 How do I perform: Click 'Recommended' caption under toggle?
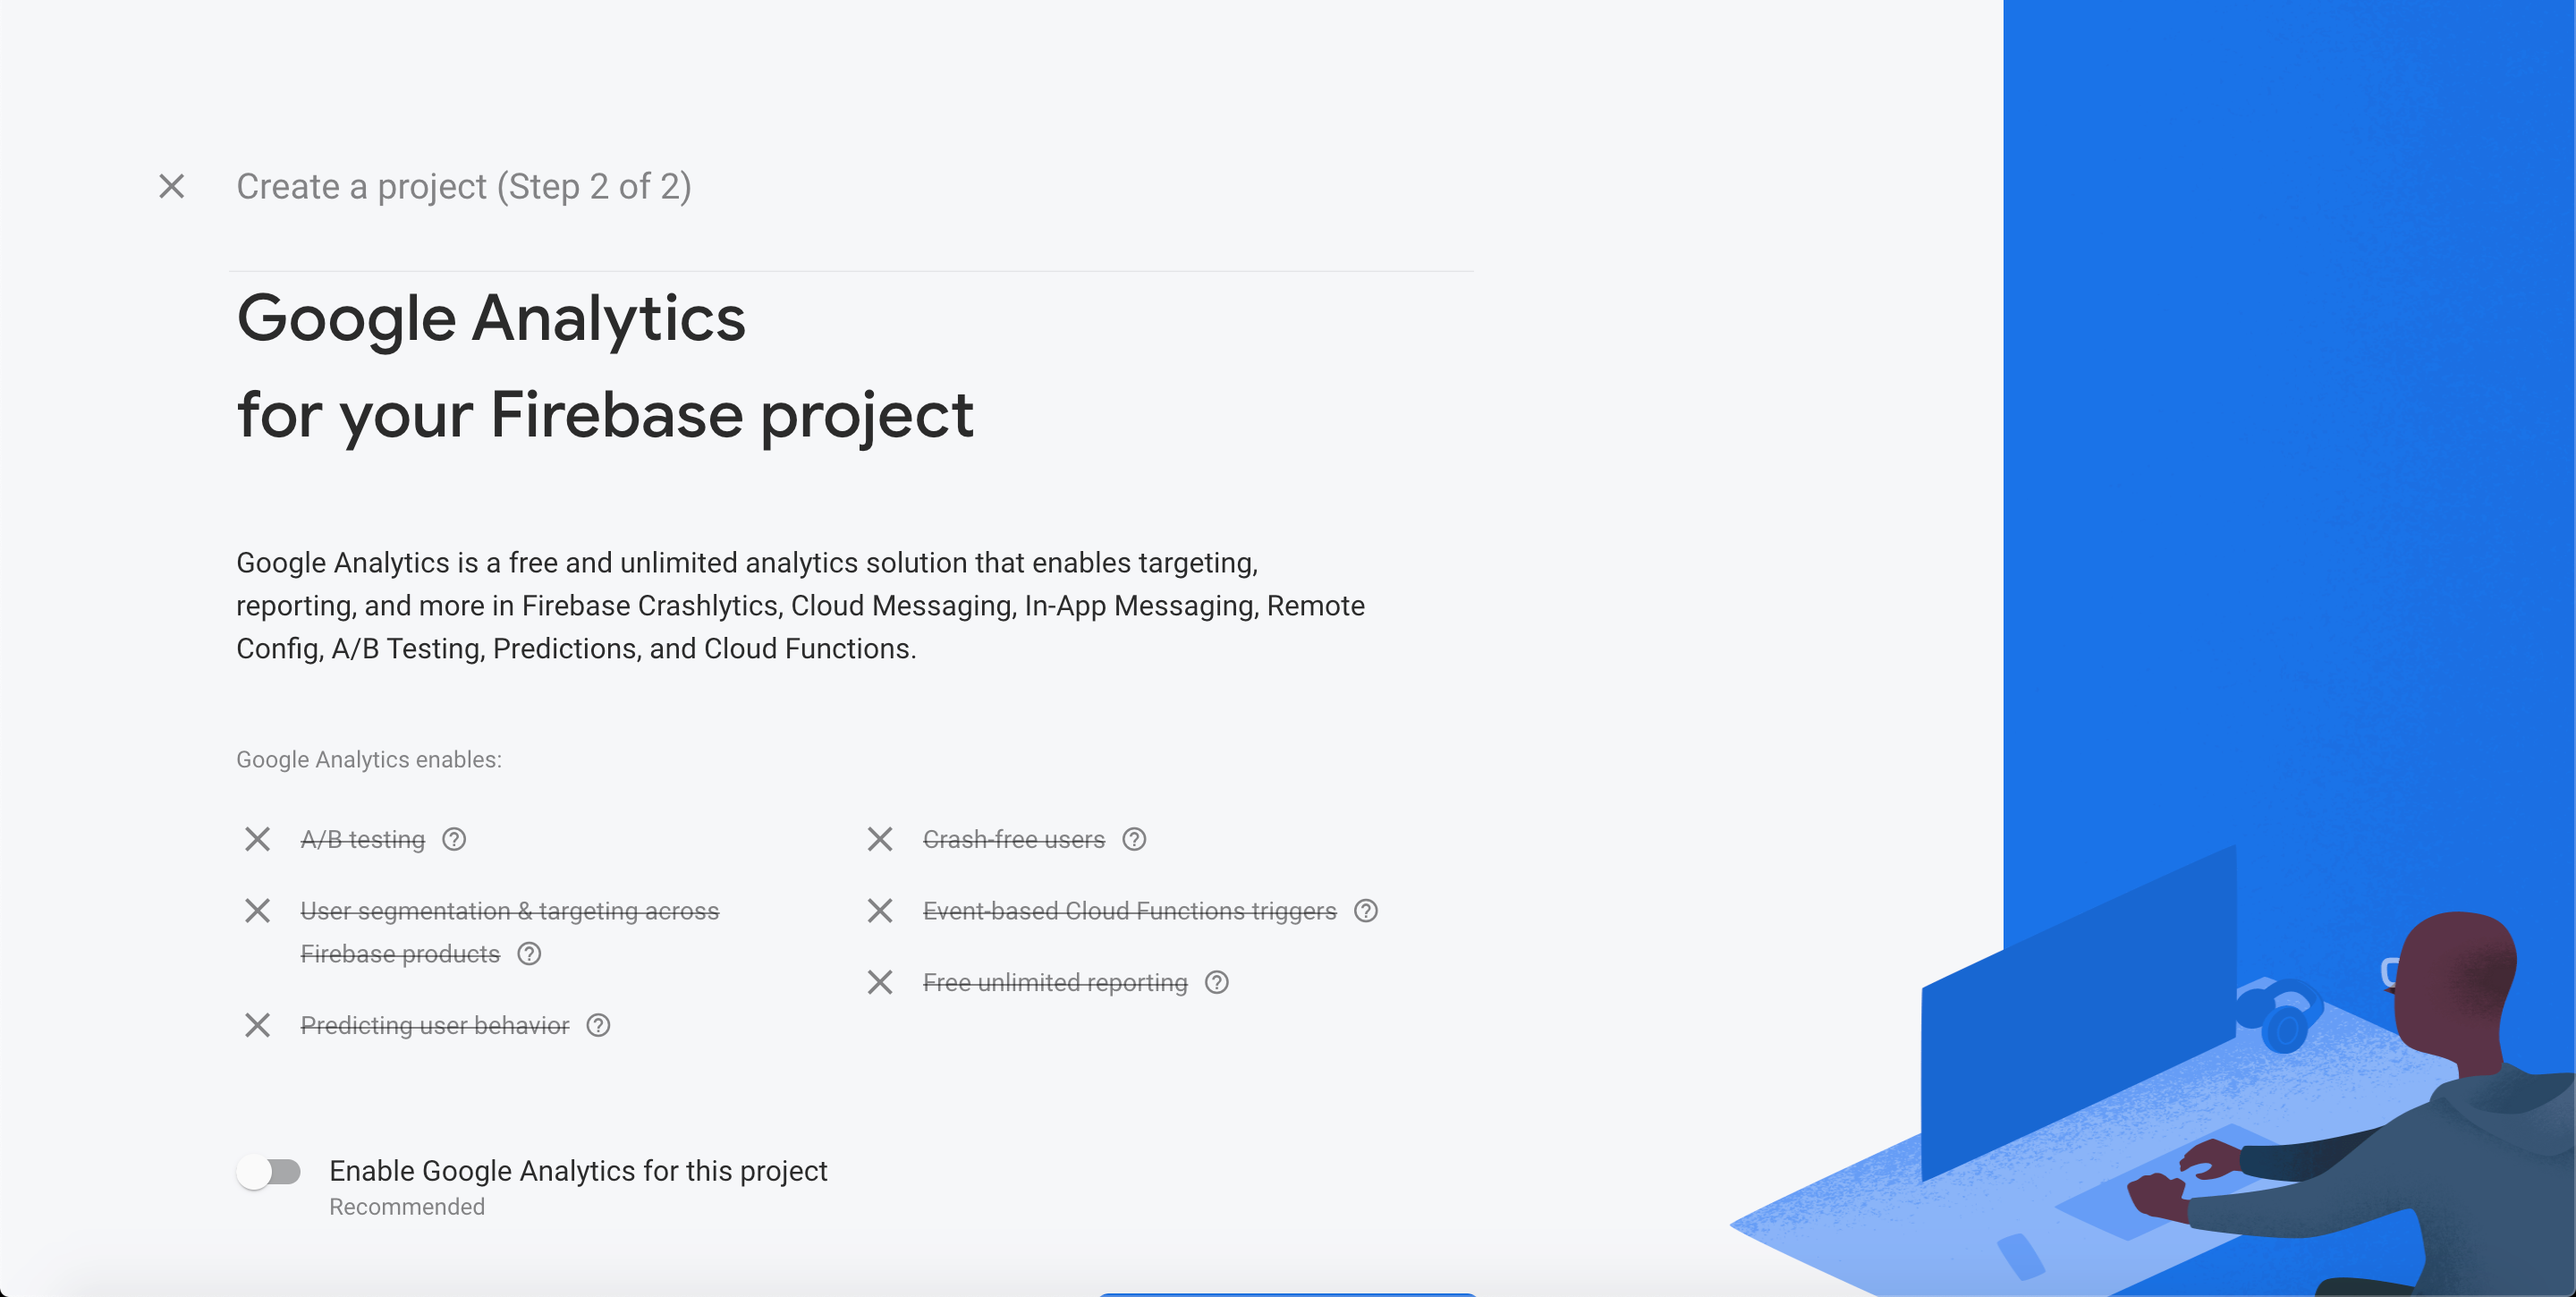[x=407, y=1207]
